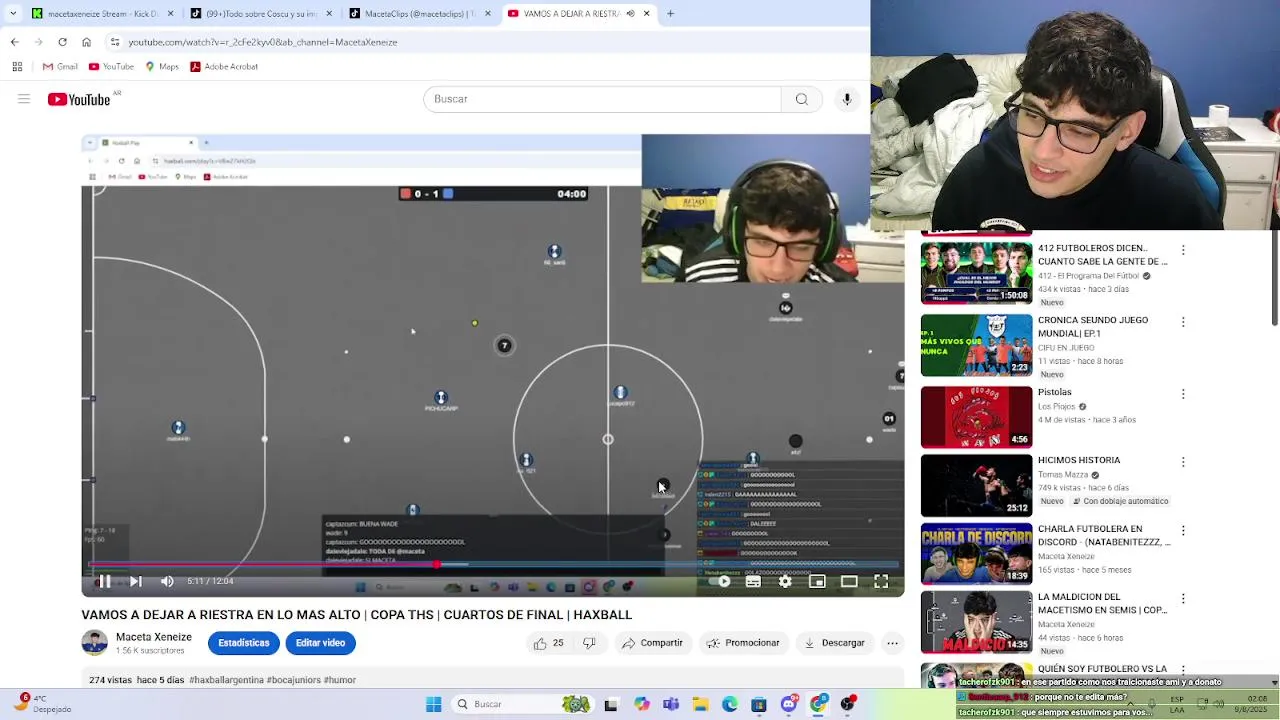Click the Compartir share button

(x=652, y=643)
